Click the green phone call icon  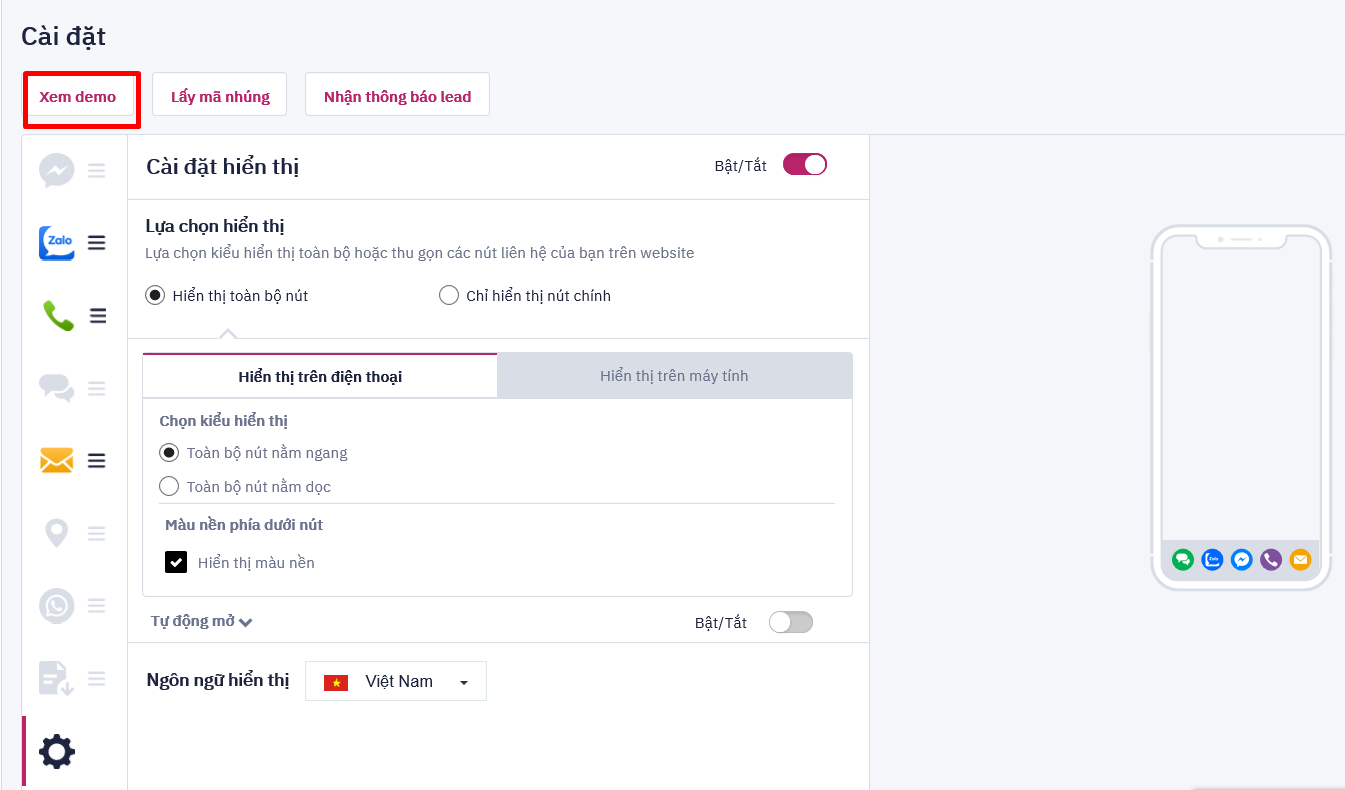[56, 315]
